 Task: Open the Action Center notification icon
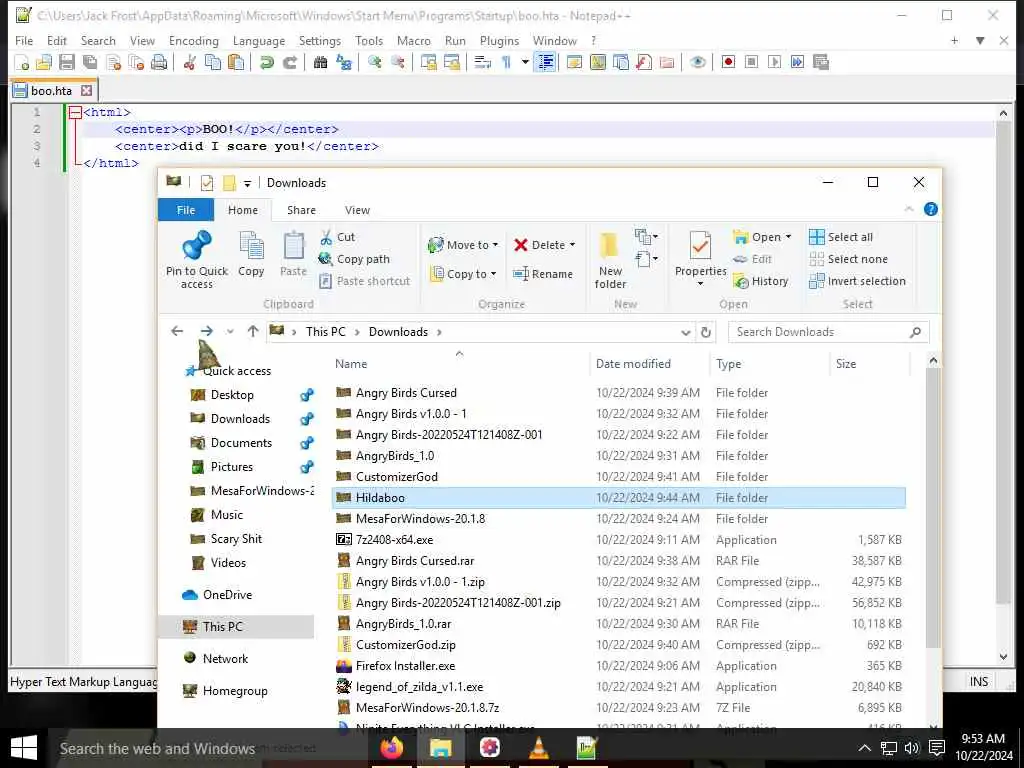tap(937, 748)
